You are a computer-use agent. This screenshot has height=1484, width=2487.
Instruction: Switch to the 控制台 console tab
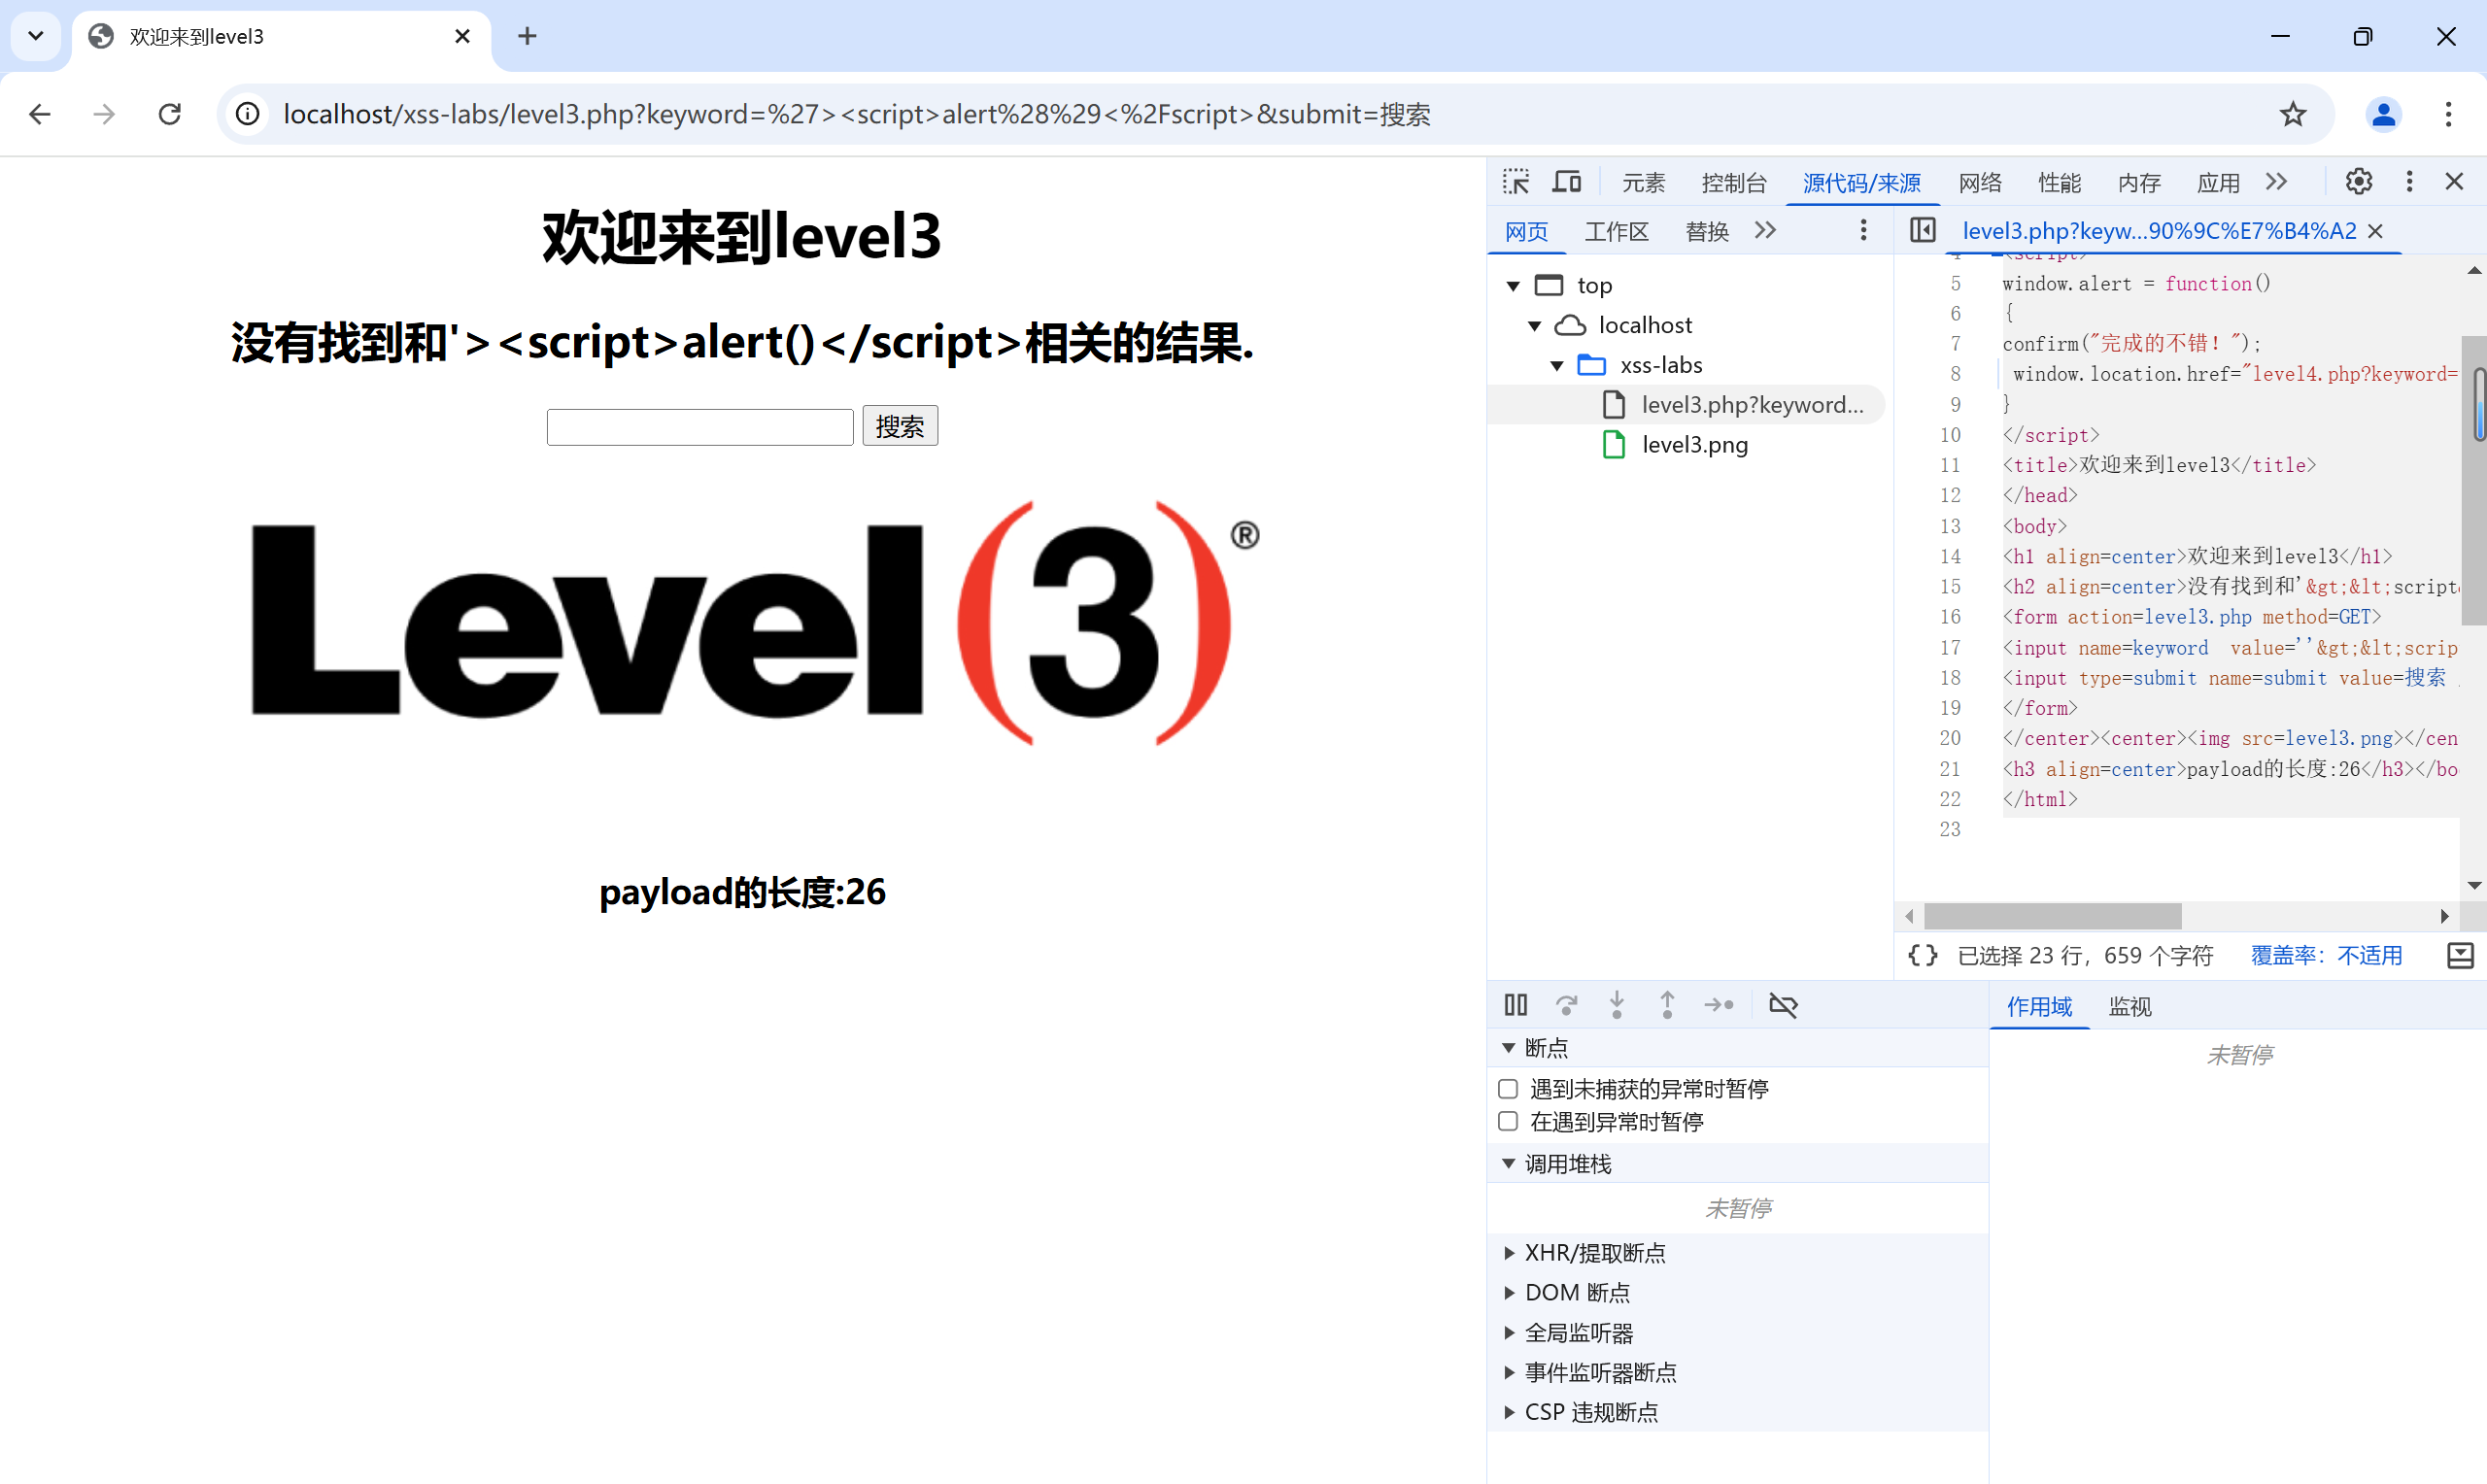pyautogui.click(x=1733, y=183)
